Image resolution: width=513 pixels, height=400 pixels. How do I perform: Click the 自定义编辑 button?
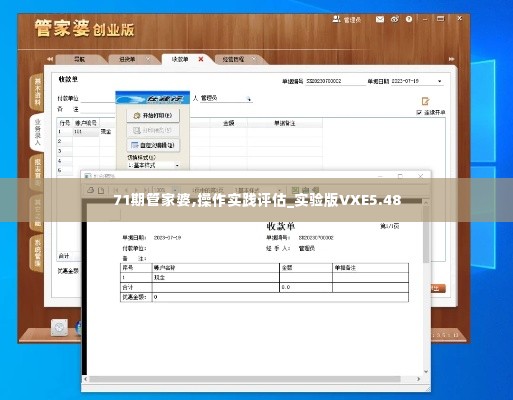pyautogui.click(x=153, y=145)
